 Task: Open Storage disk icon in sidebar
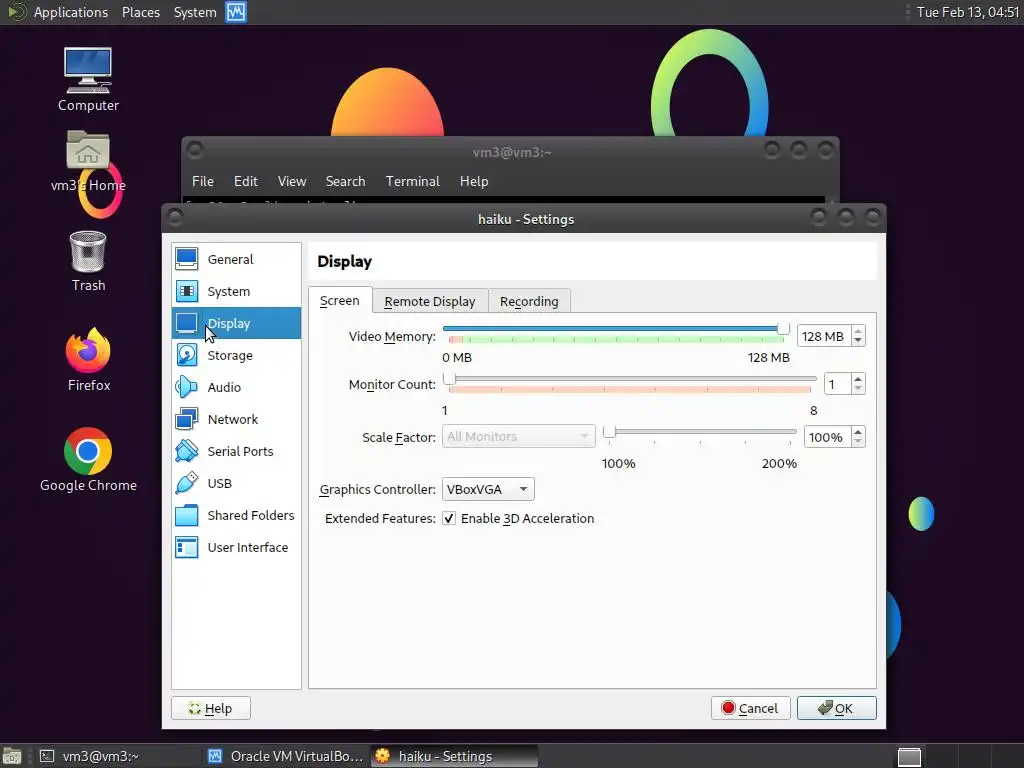(187, 355)
